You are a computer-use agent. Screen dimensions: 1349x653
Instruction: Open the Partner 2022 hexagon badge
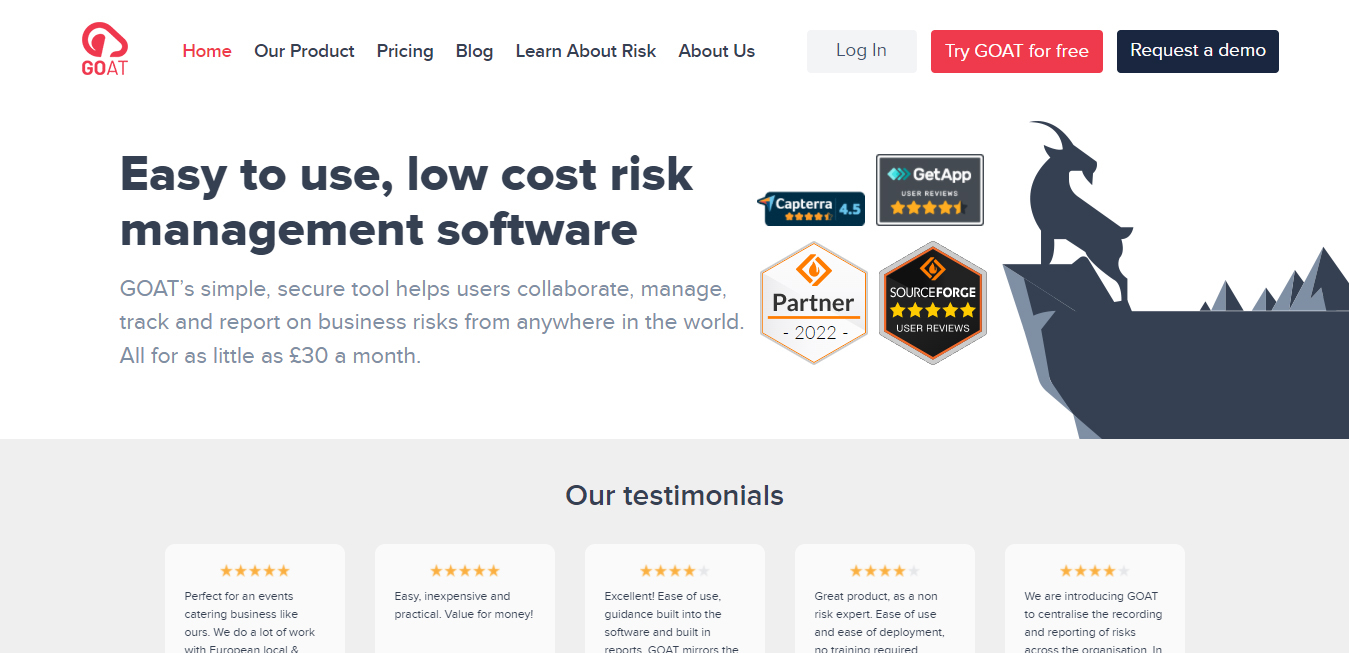(x=813, y=303)
